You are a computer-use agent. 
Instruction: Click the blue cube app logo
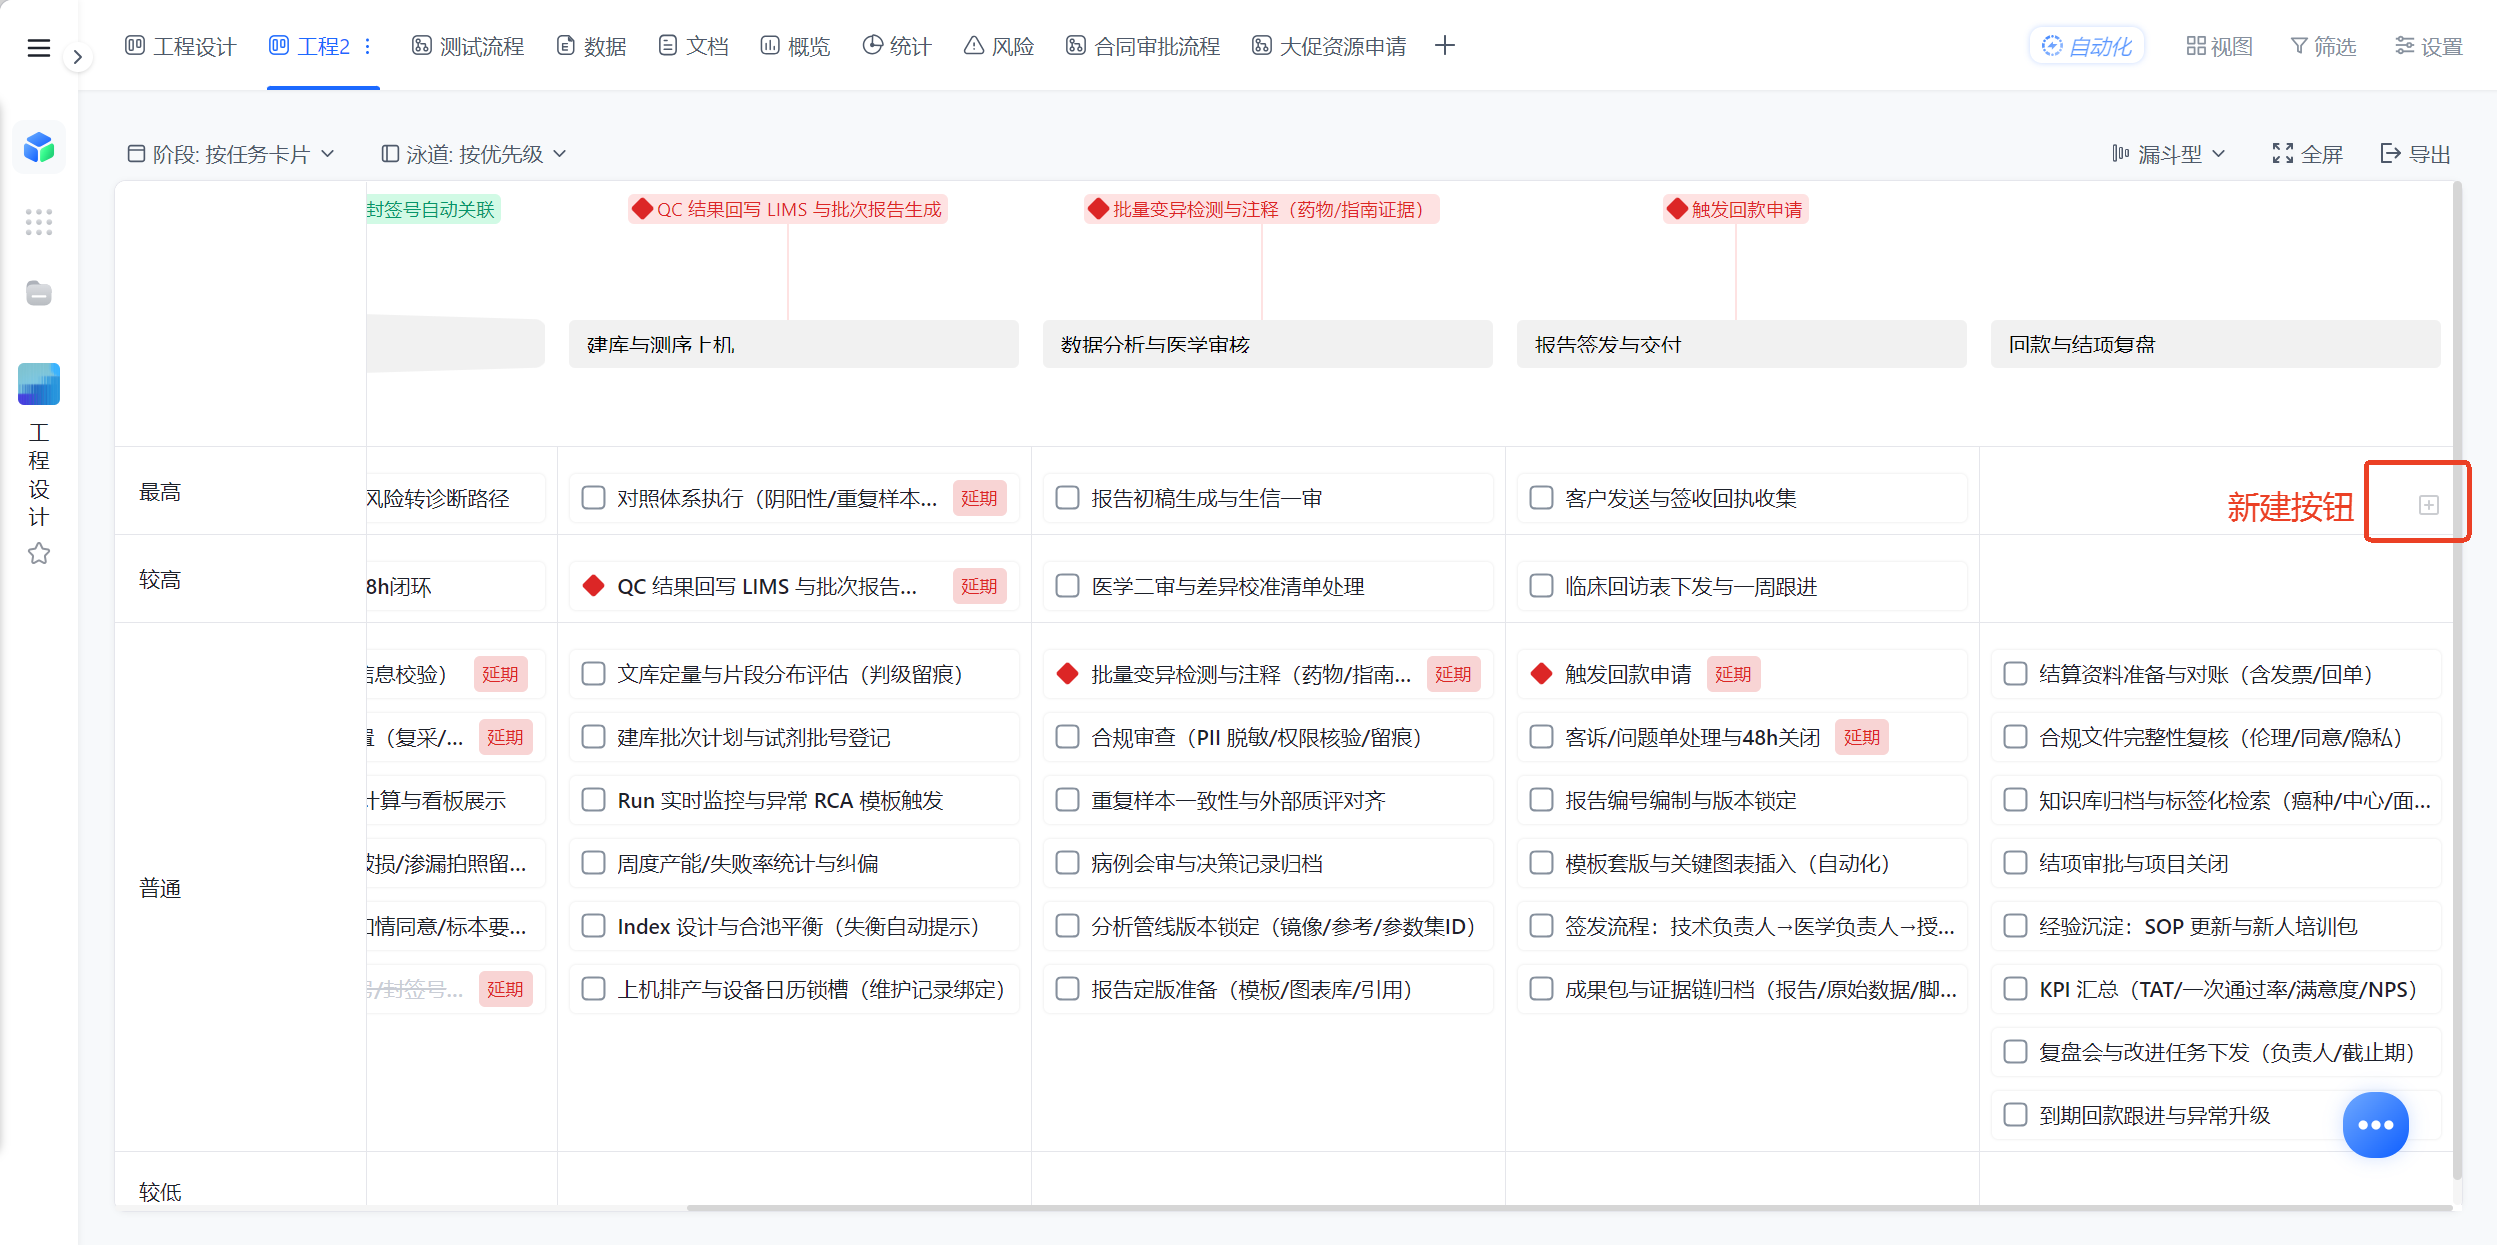39,148
